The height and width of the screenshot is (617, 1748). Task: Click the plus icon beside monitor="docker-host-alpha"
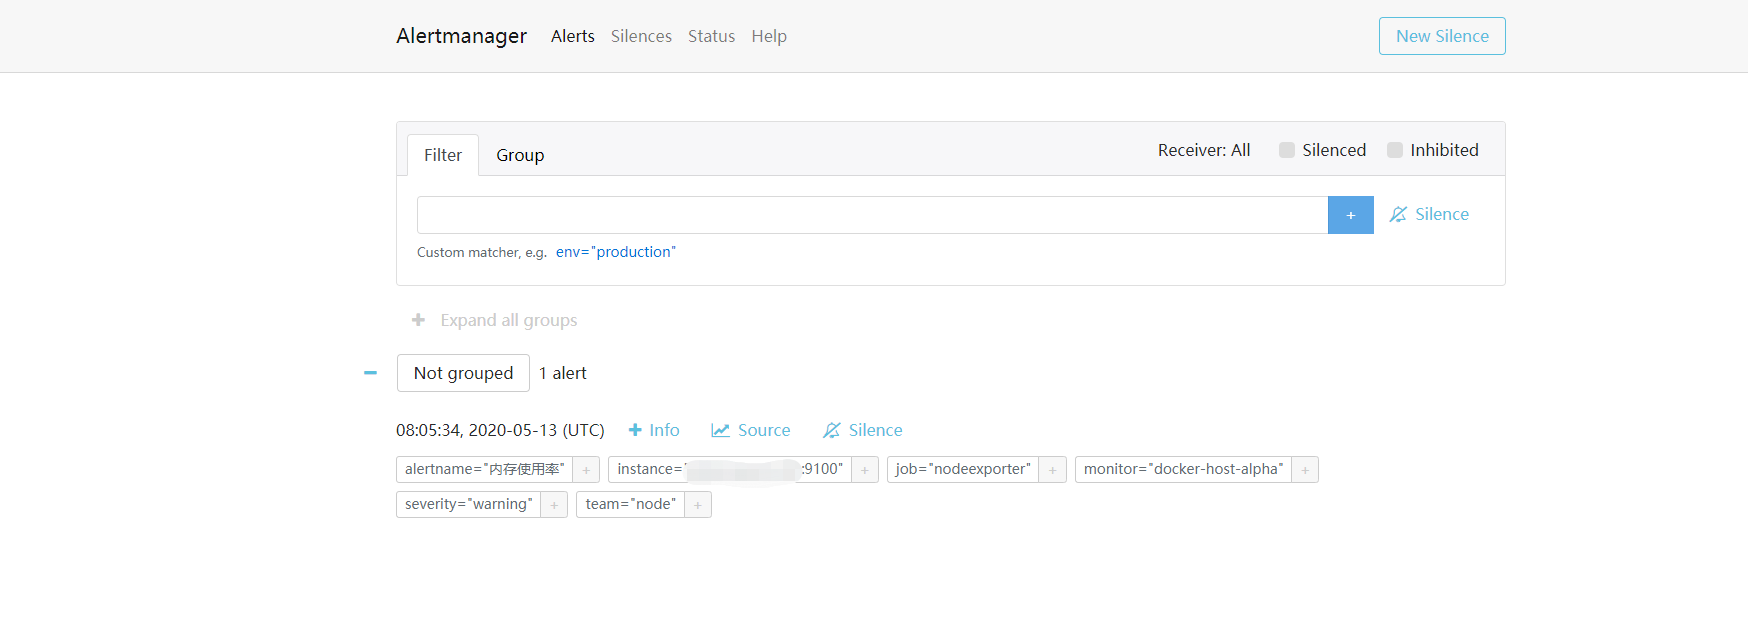click(1305, 469)
